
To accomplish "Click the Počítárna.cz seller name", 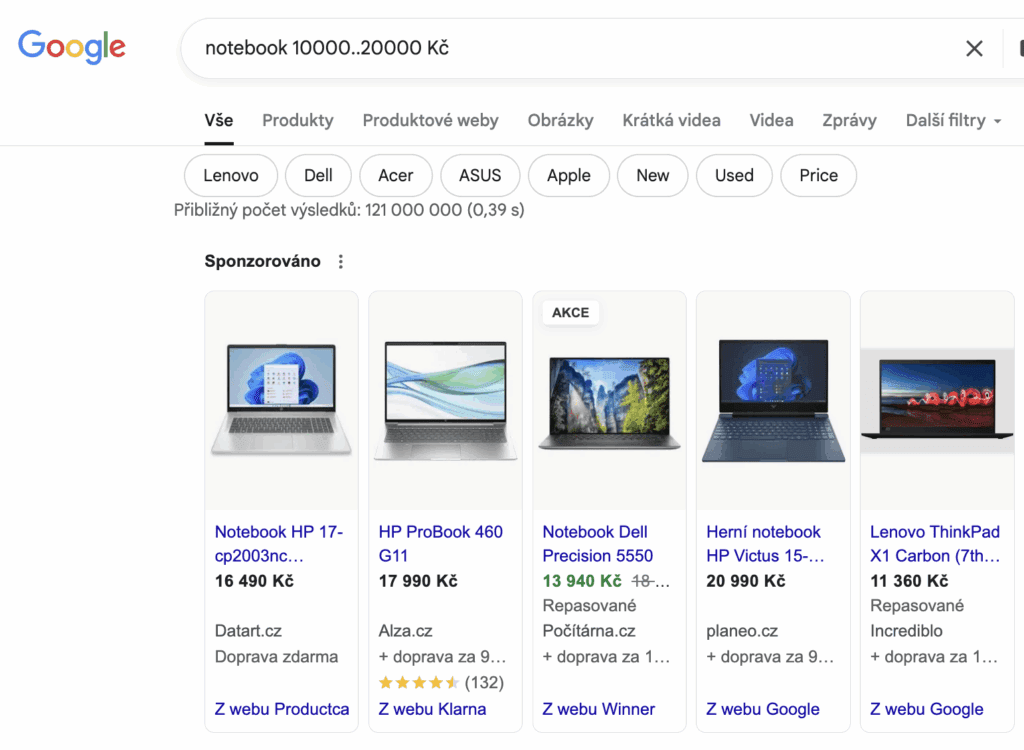I will (589, 631).
